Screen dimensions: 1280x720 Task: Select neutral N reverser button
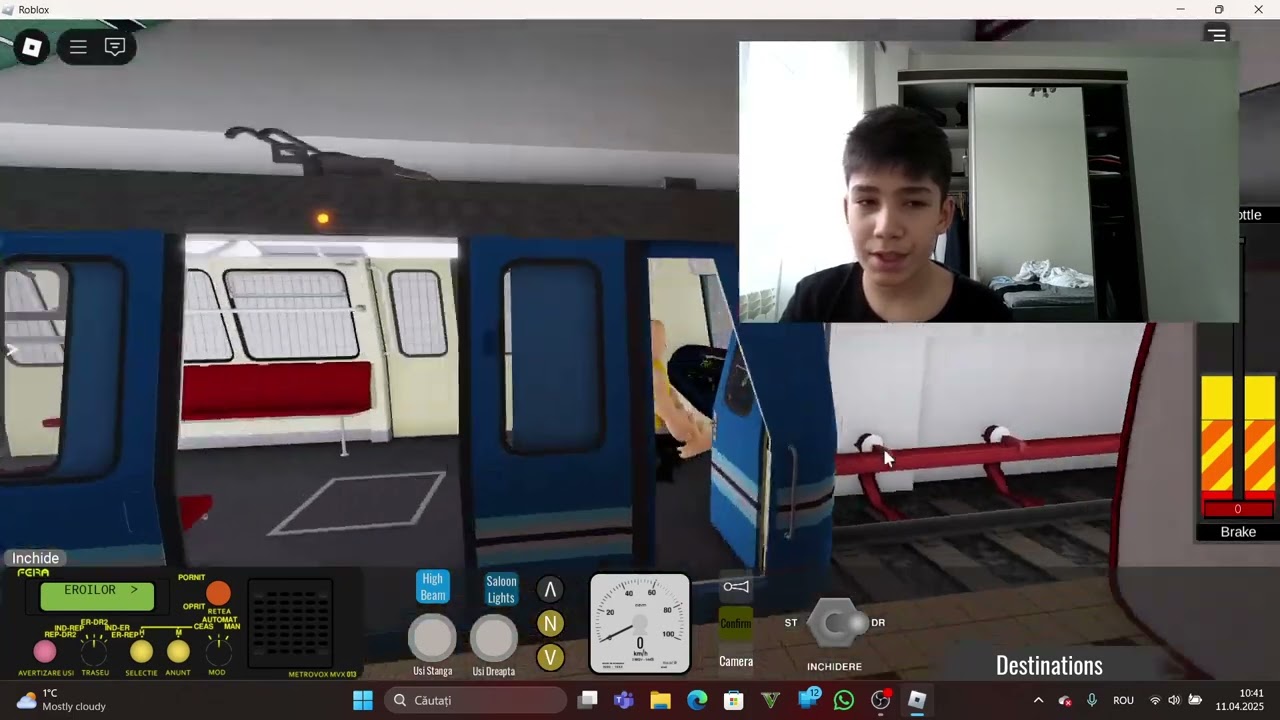(x=550, y=624)
